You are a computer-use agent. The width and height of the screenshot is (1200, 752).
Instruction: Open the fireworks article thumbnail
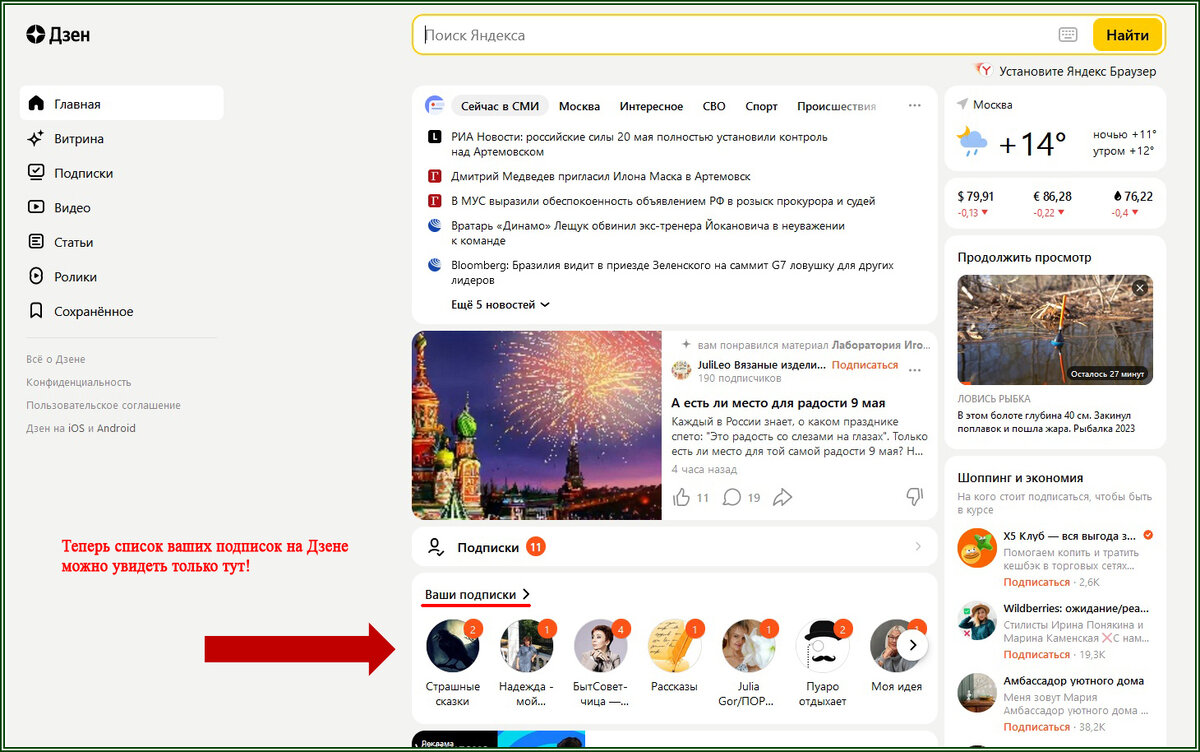pyautogui.click(x=537, y=425)
